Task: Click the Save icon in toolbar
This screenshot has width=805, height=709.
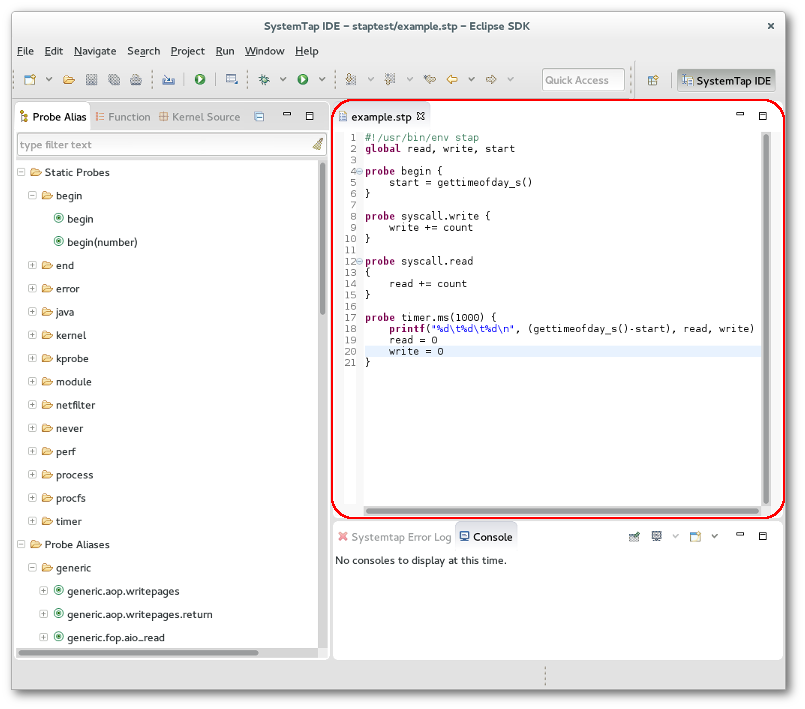Action: pyautogui.click(x=91, y=80)
